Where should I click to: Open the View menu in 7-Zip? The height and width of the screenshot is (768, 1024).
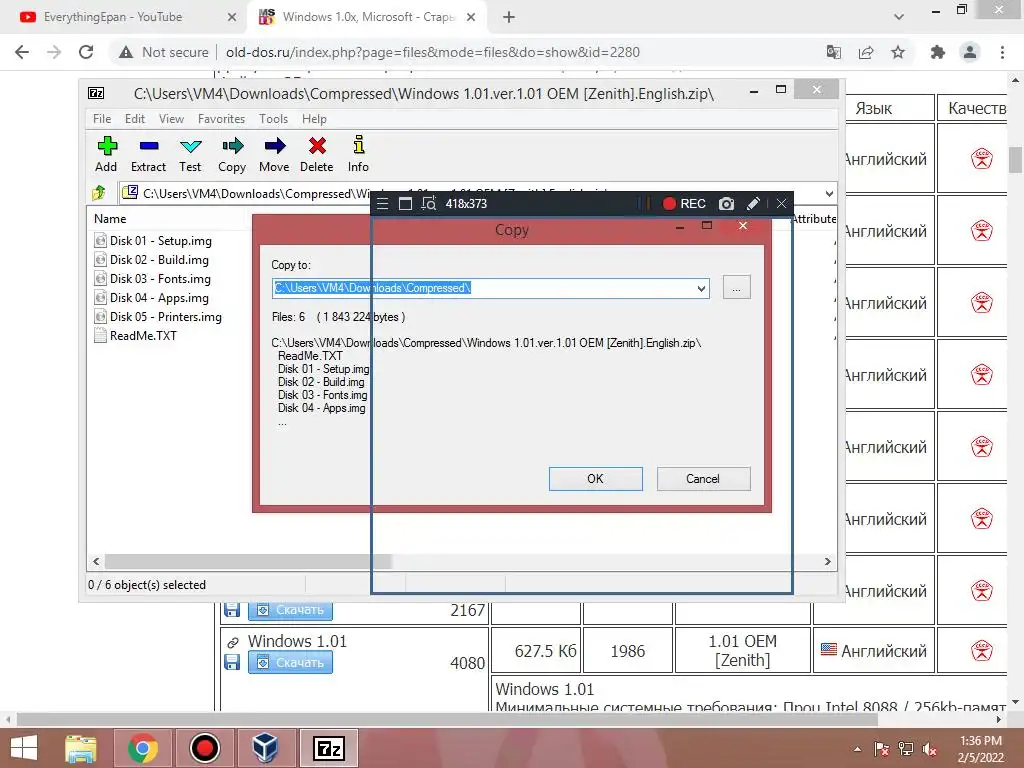[x=171, y=119]
